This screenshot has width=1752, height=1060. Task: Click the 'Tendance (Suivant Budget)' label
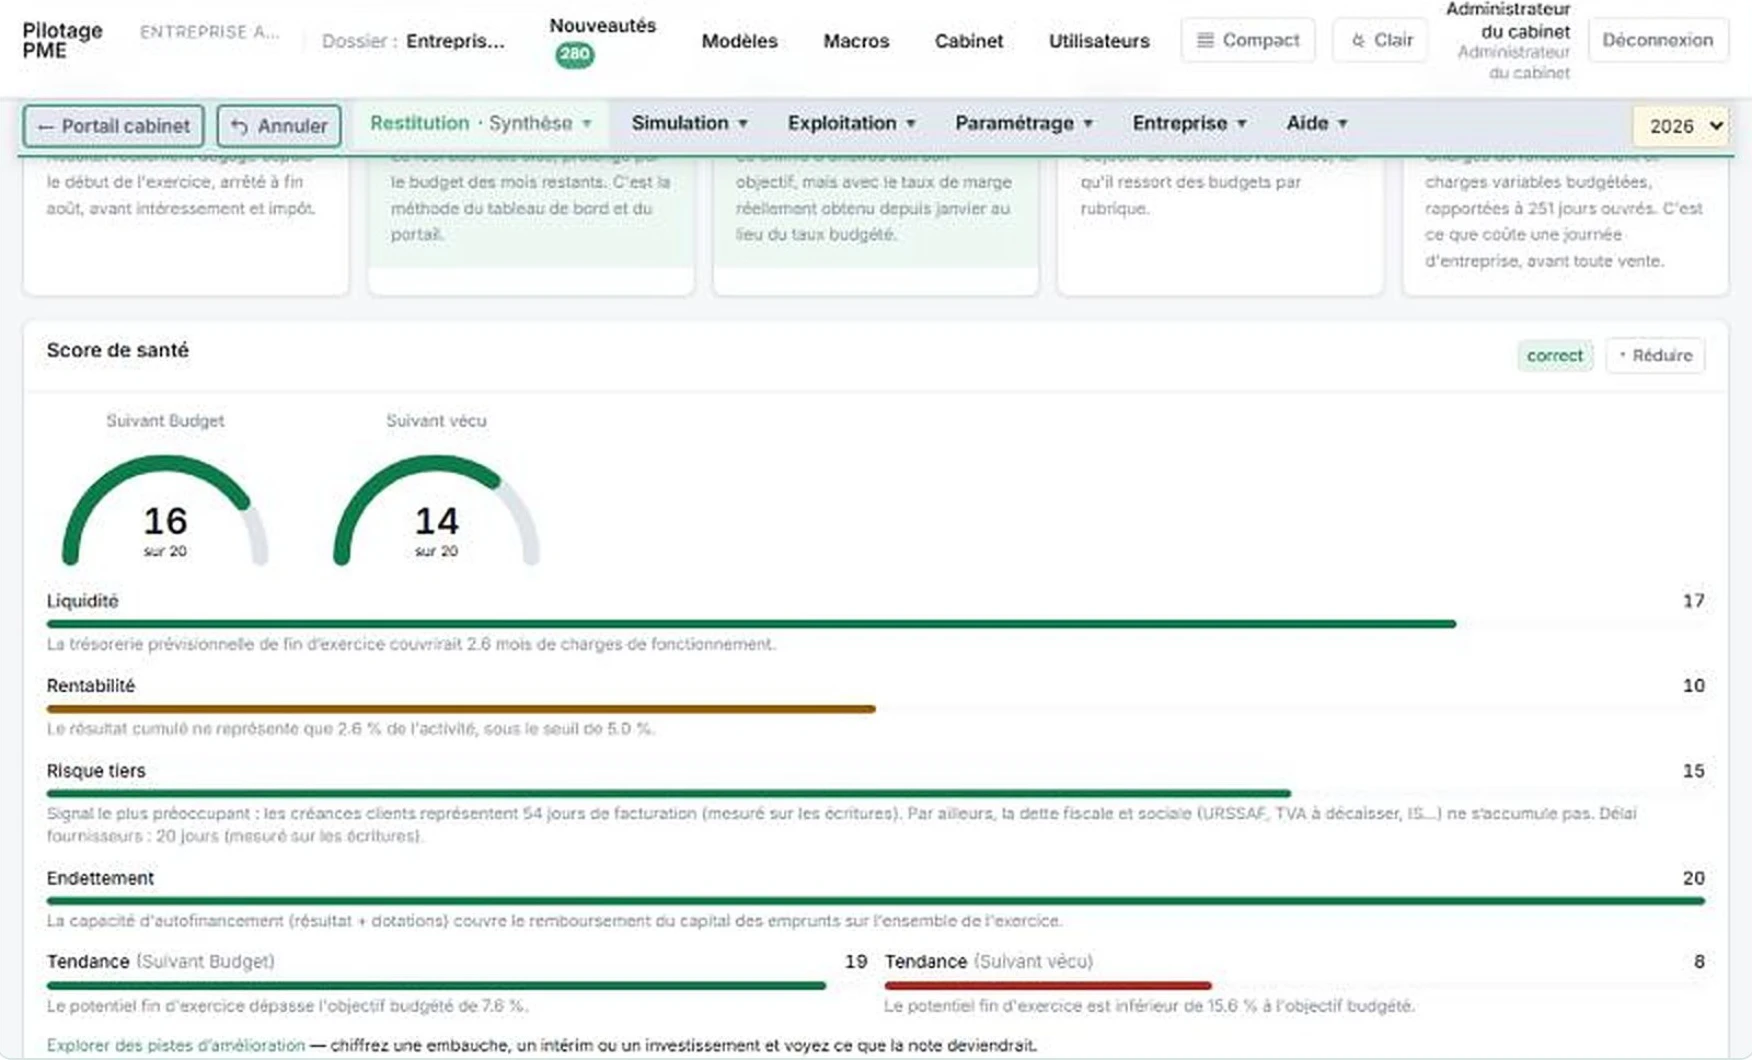pyautogui.click(x=160, y=961)
